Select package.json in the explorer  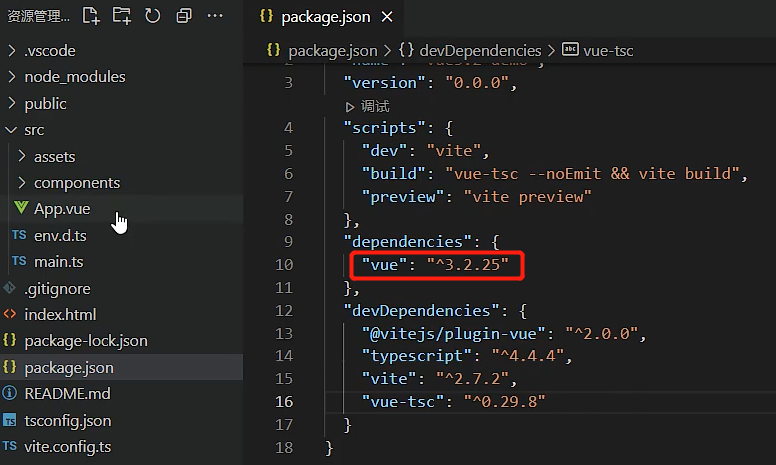pyautogui.click(x=121, y=368)
